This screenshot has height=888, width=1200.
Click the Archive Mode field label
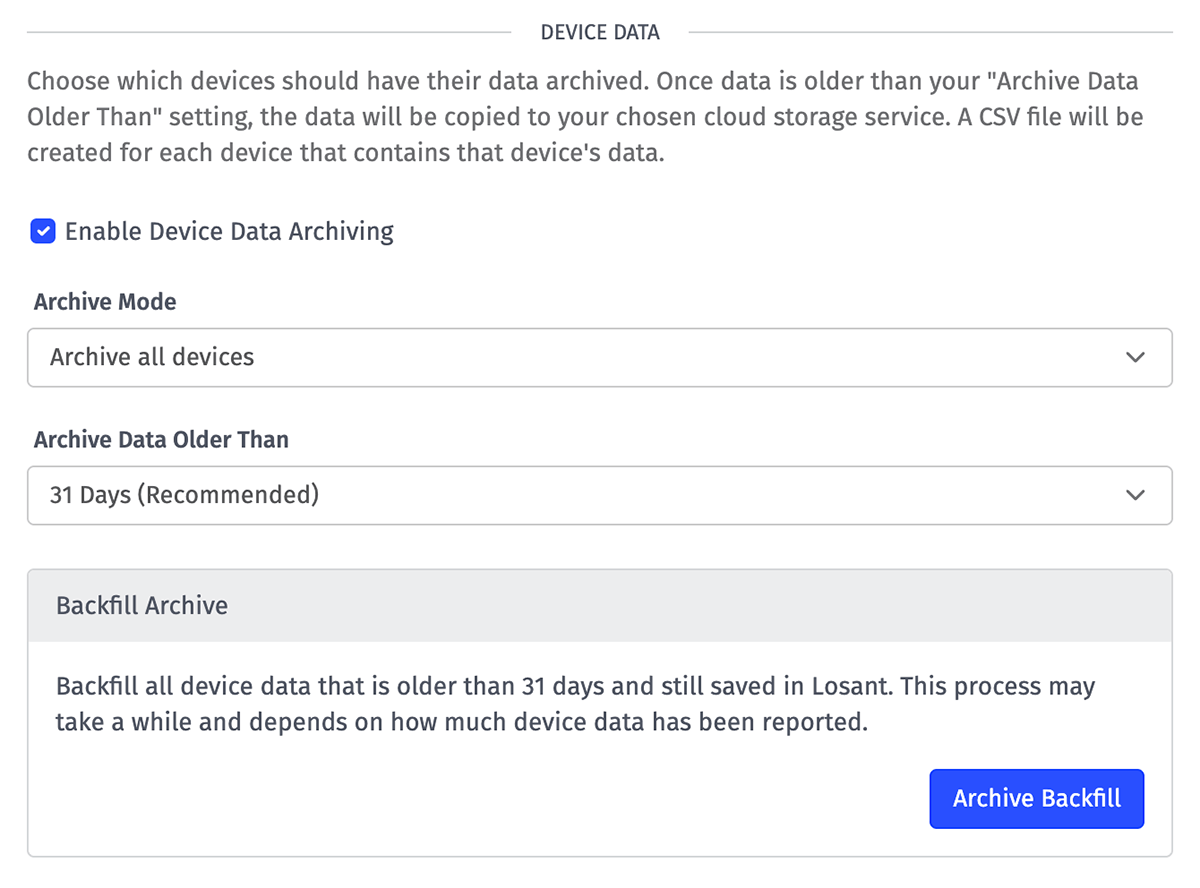pyautogui.click(x=105, y=301)
